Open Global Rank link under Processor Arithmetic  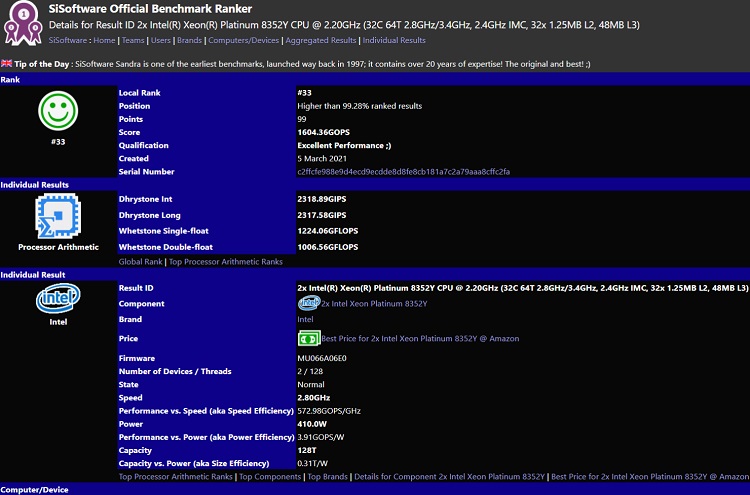(x=141, y=262)
